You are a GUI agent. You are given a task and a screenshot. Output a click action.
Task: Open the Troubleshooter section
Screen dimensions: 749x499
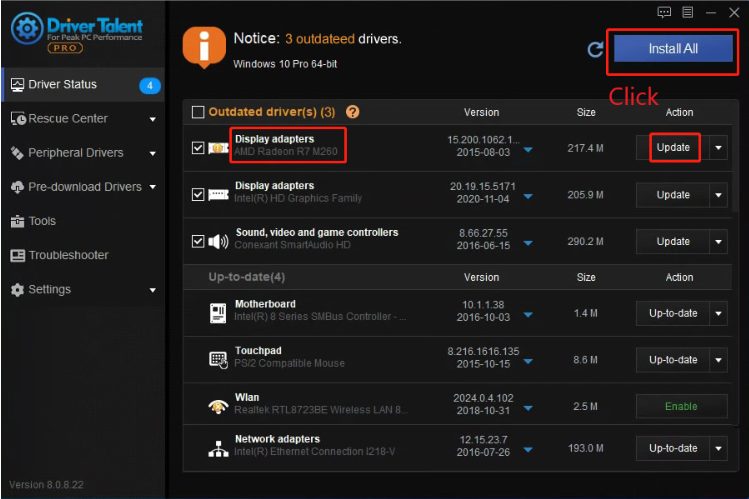click(x=83, y=255)
